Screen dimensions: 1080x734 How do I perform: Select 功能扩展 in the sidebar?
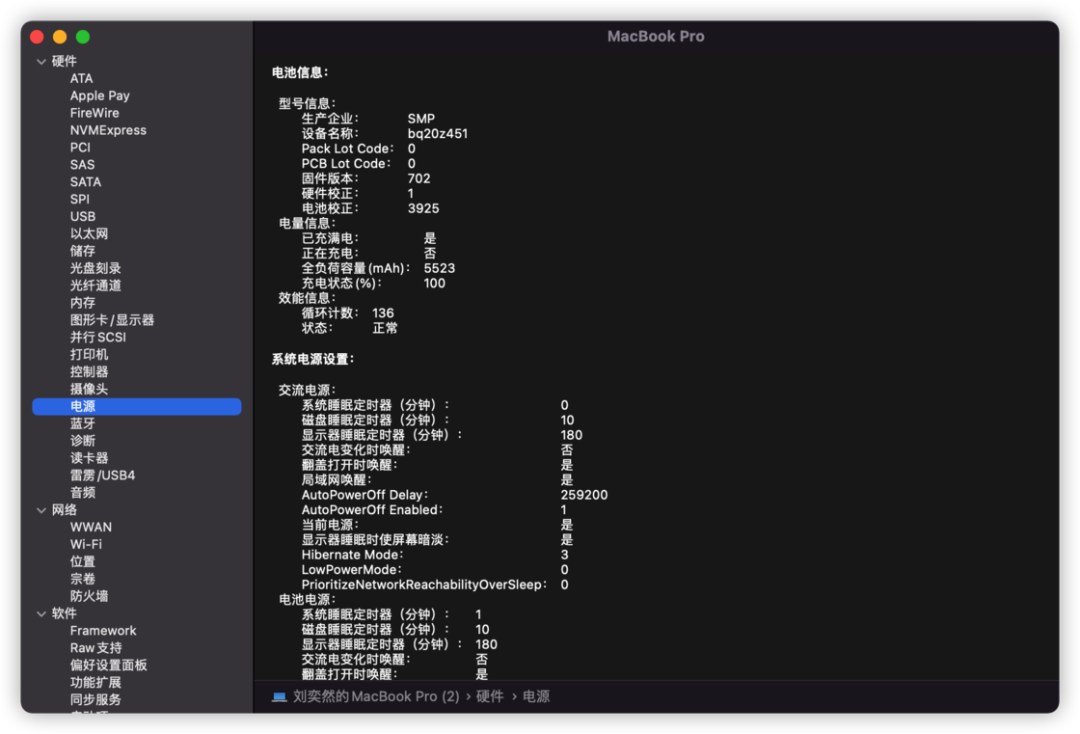point(95,682)
